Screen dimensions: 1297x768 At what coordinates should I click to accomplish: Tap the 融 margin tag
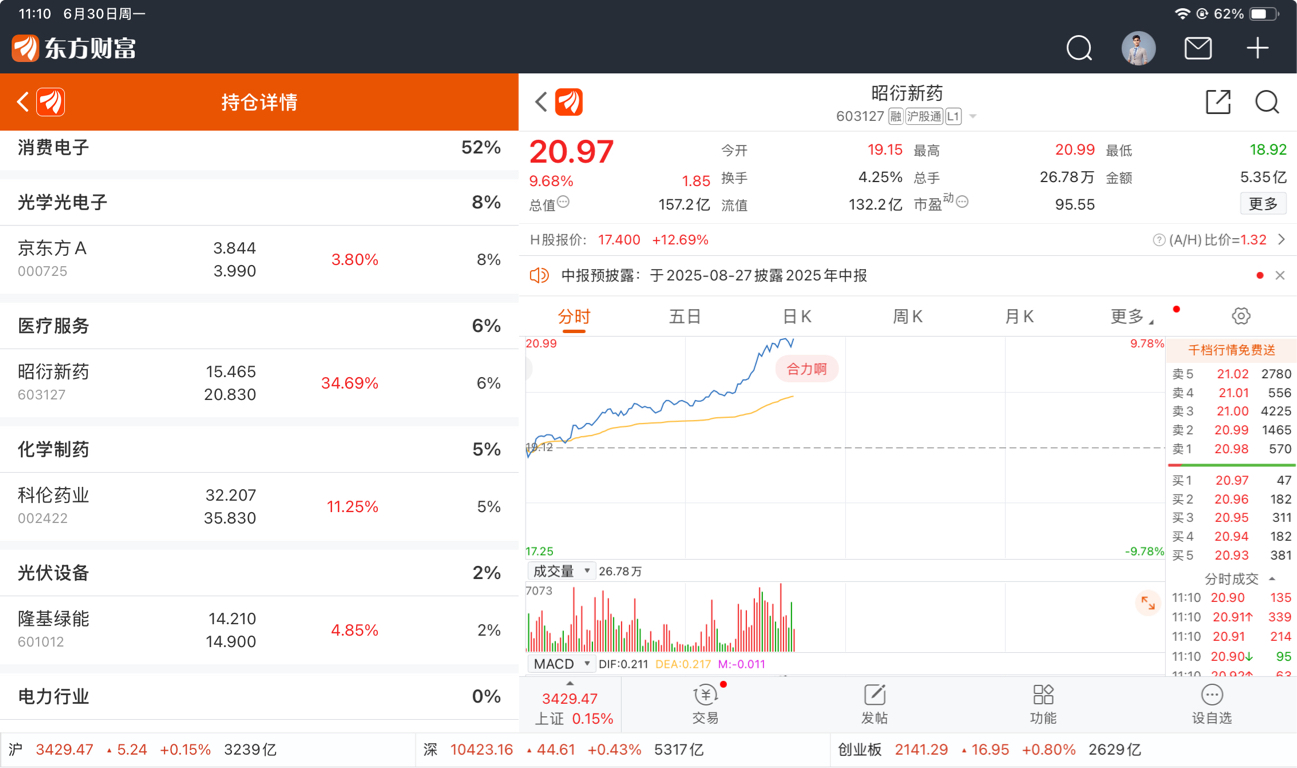click(x=896, y=117)
